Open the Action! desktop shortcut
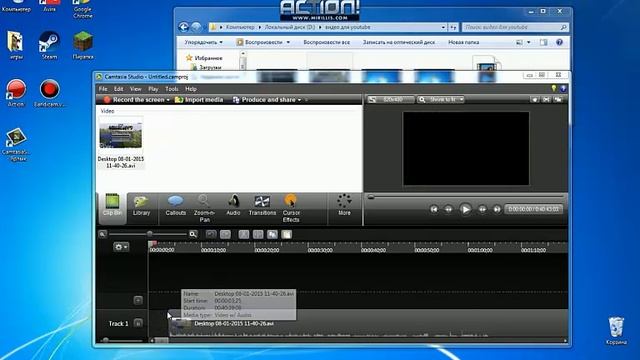Viewport: 640px width, 360px height. [x=16, y=93]
